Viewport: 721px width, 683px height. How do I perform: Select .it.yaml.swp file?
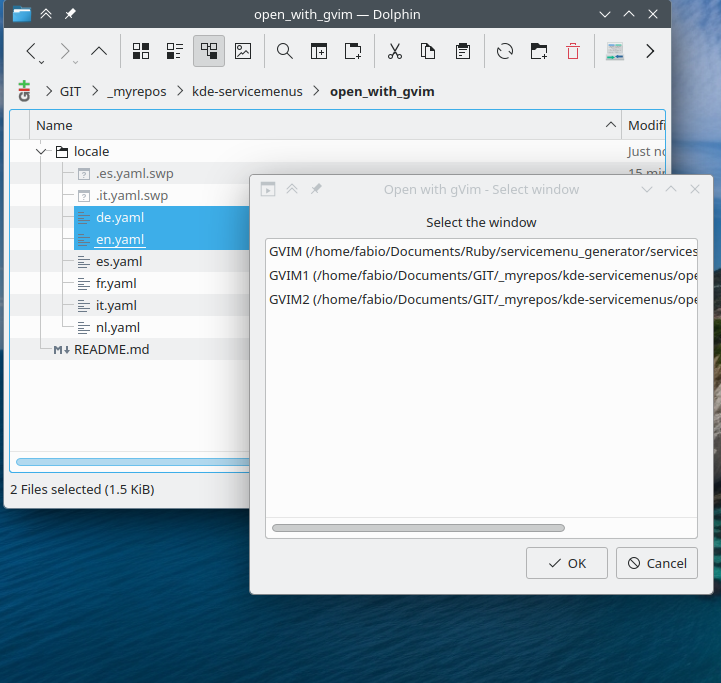click(x=132, y=195)
